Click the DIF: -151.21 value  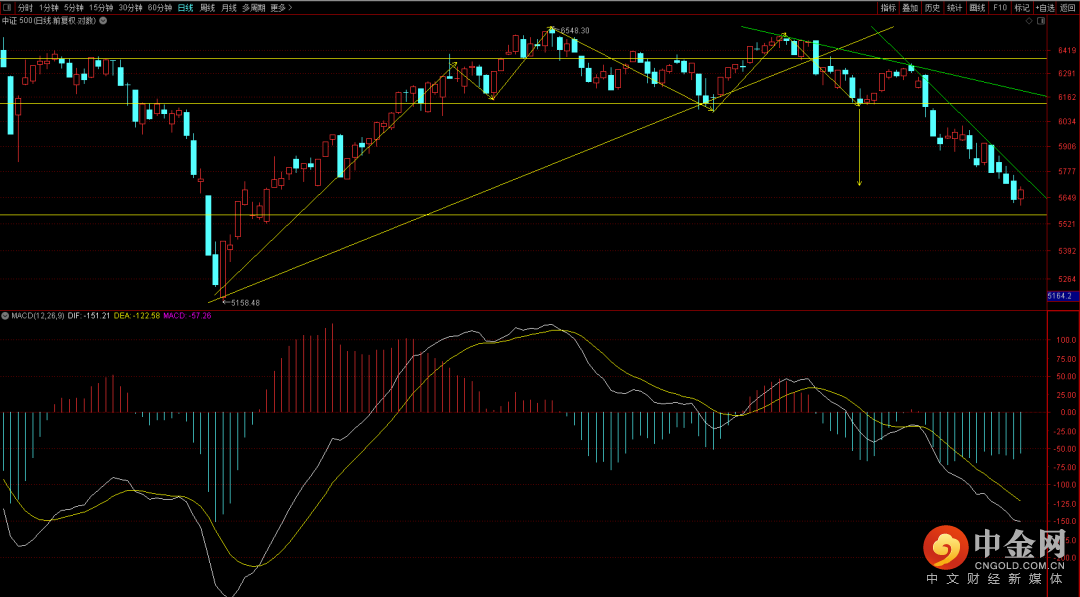[89, 315]
